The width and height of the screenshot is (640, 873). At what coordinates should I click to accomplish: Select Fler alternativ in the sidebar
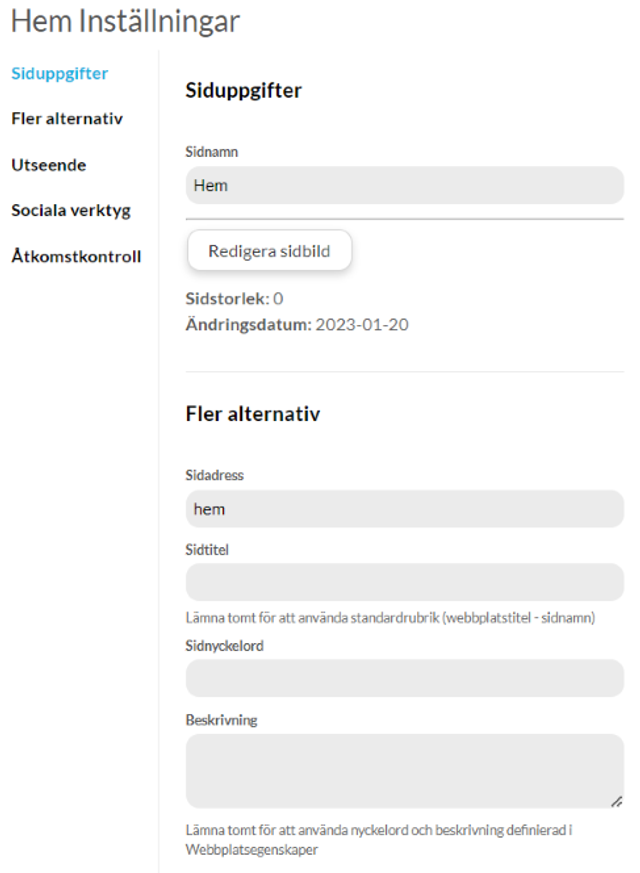tap(67, 119)
